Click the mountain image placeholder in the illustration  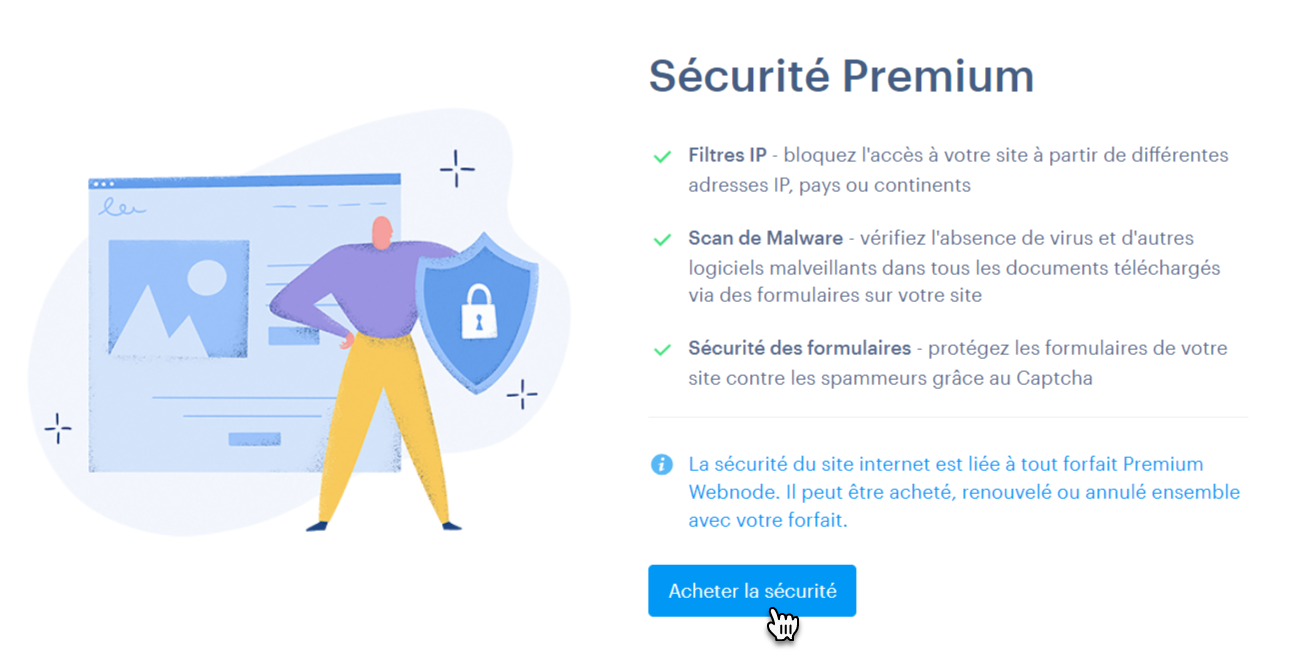(178, 297)
